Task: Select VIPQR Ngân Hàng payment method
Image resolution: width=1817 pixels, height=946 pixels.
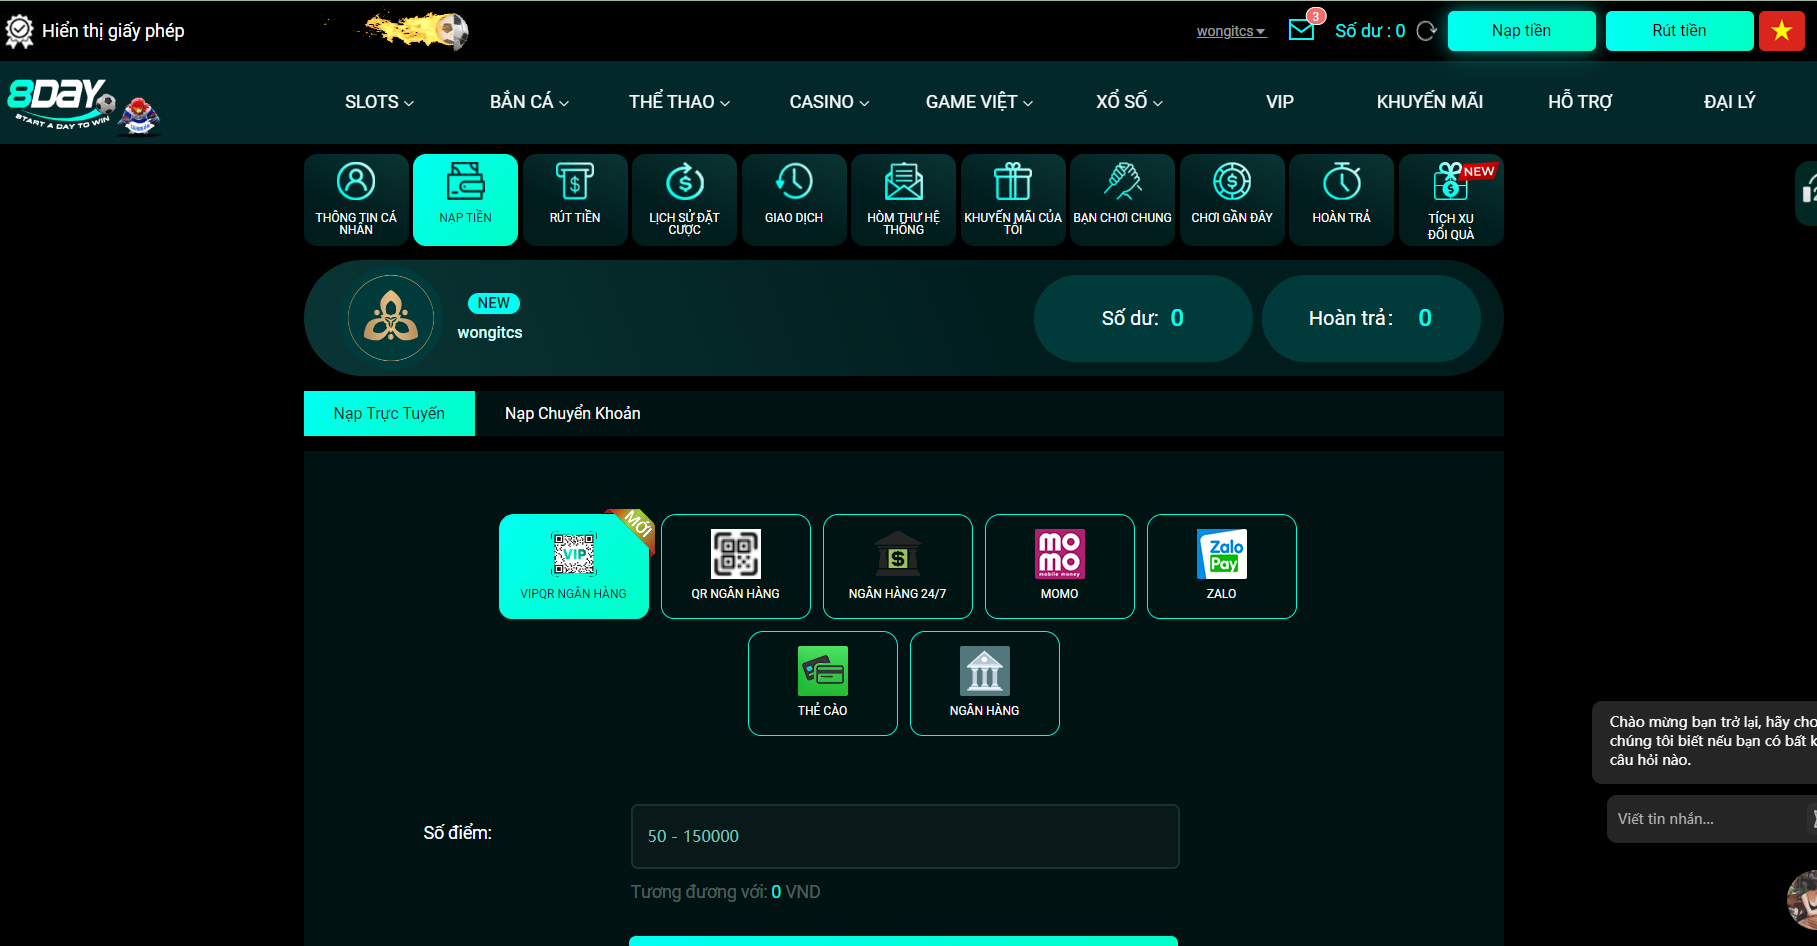Action: pyautogui.click(x=574, y=566)
